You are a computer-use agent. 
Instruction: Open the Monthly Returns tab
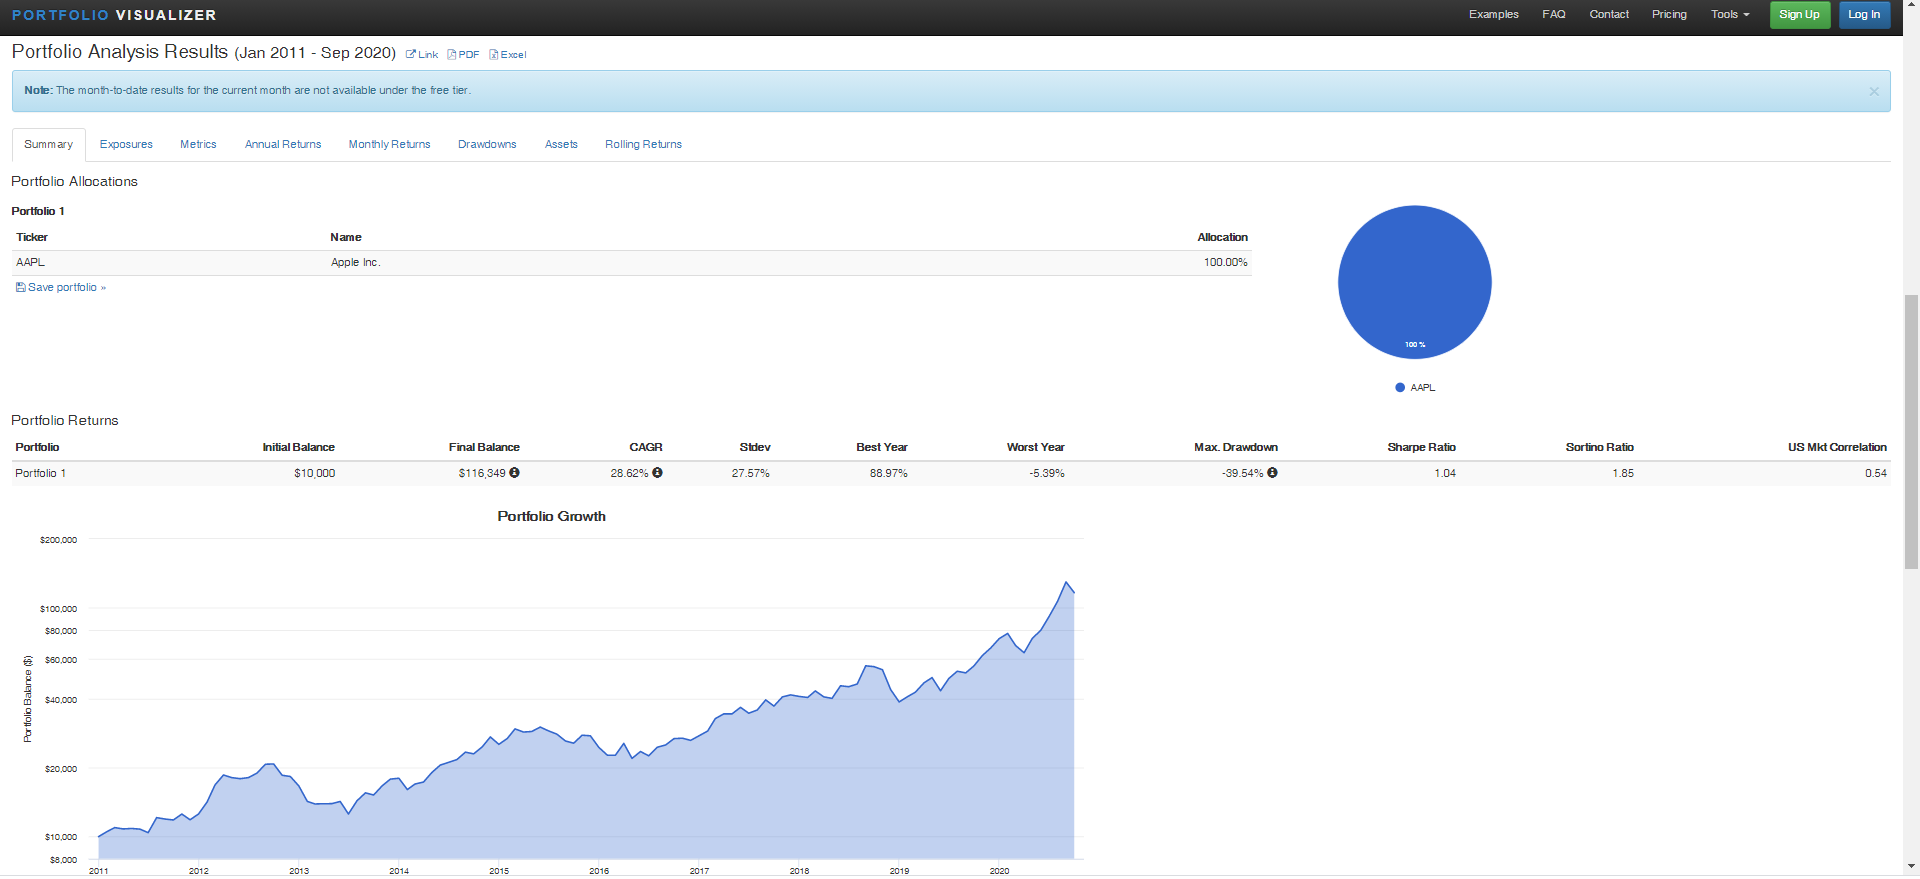click(389, 145)
